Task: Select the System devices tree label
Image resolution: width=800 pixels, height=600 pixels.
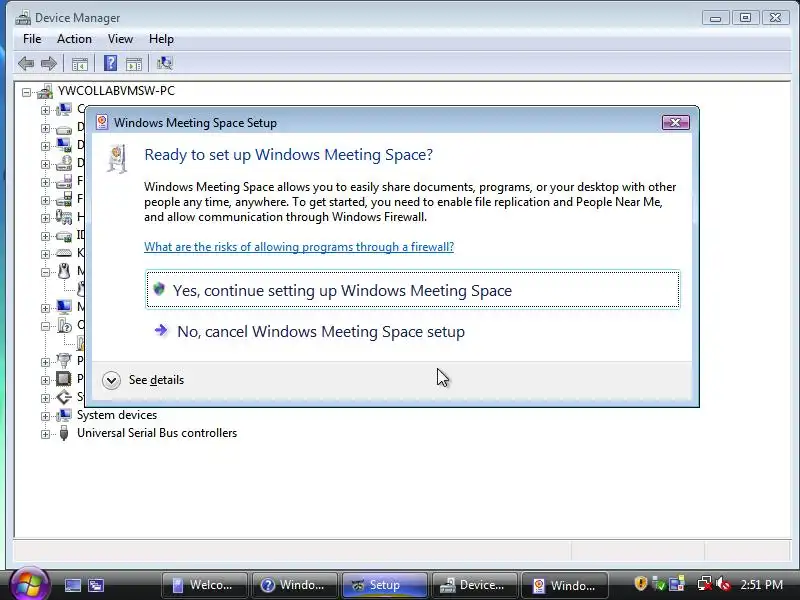Action: (x=117, y=415)
